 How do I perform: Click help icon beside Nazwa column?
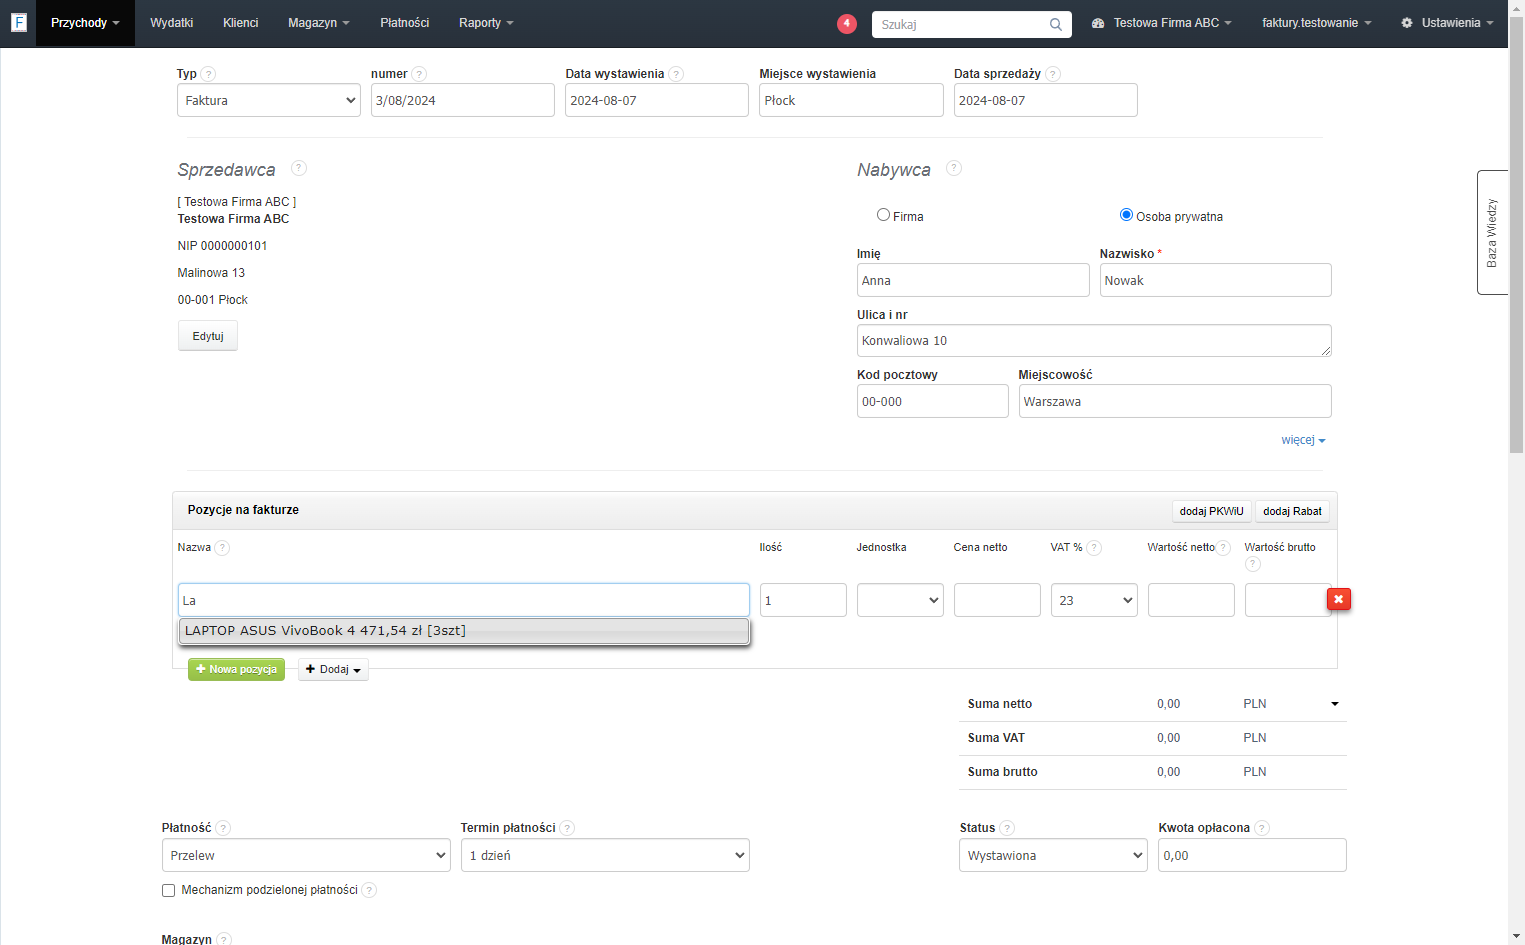point(222,548)
